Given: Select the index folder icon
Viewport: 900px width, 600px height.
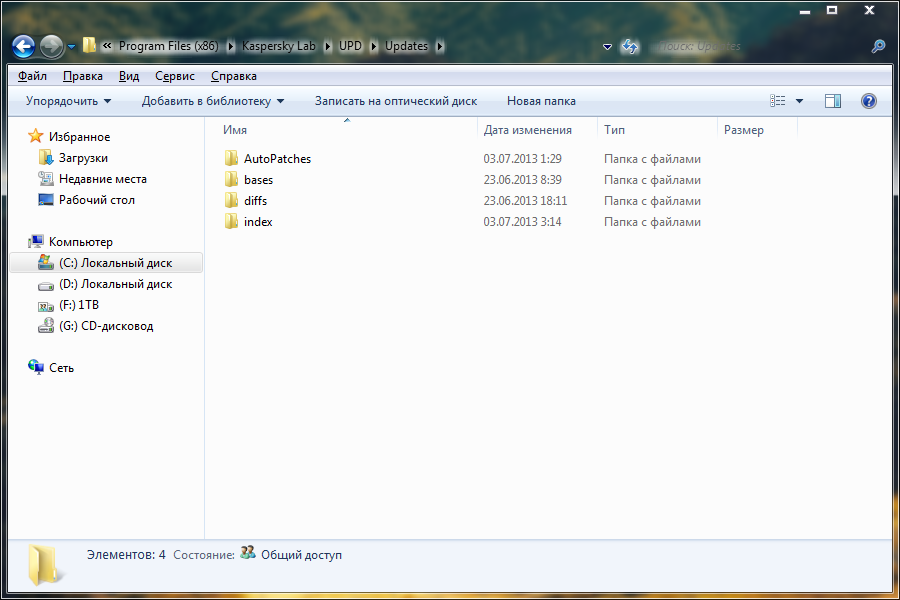Looking at the screenshot, I should tap(231, 222).
